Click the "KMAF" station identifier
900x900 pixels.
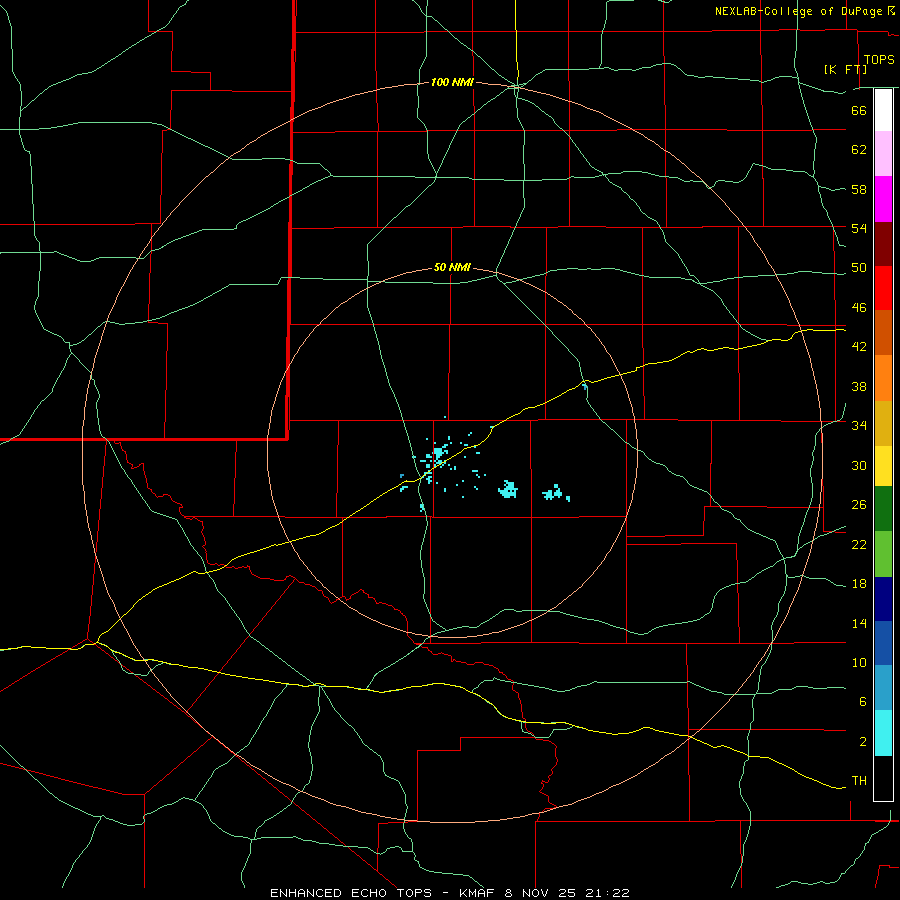[479, 893]
